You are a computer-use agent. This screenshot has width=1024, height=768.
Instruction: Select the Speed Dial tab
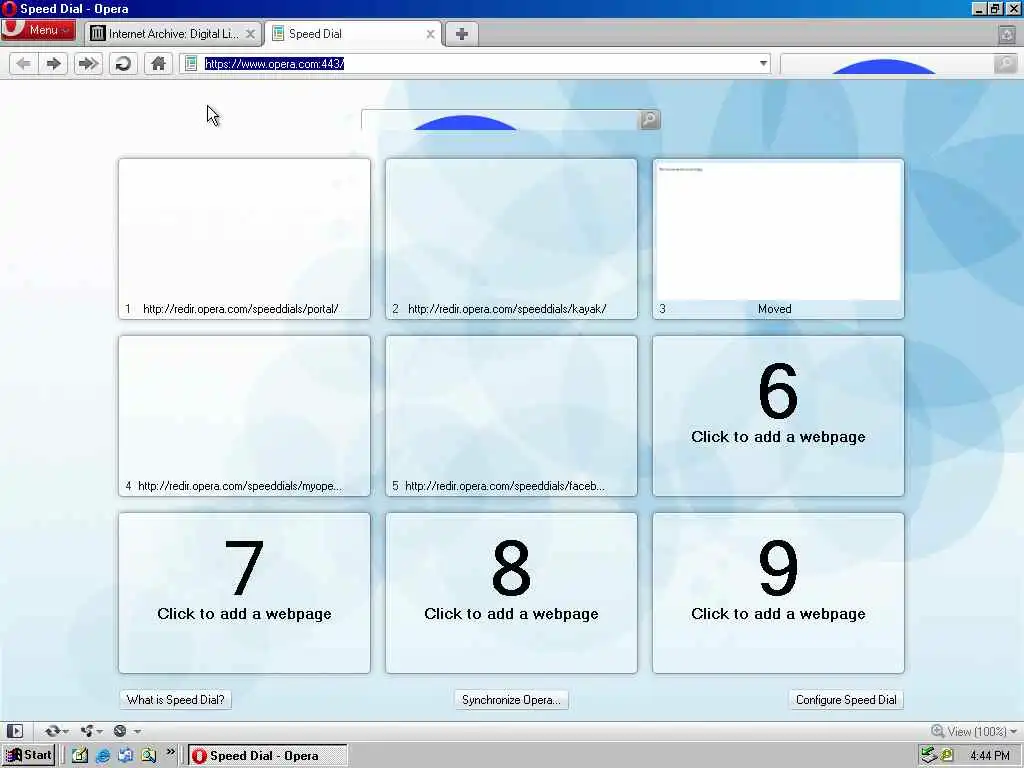coord(353,34)
